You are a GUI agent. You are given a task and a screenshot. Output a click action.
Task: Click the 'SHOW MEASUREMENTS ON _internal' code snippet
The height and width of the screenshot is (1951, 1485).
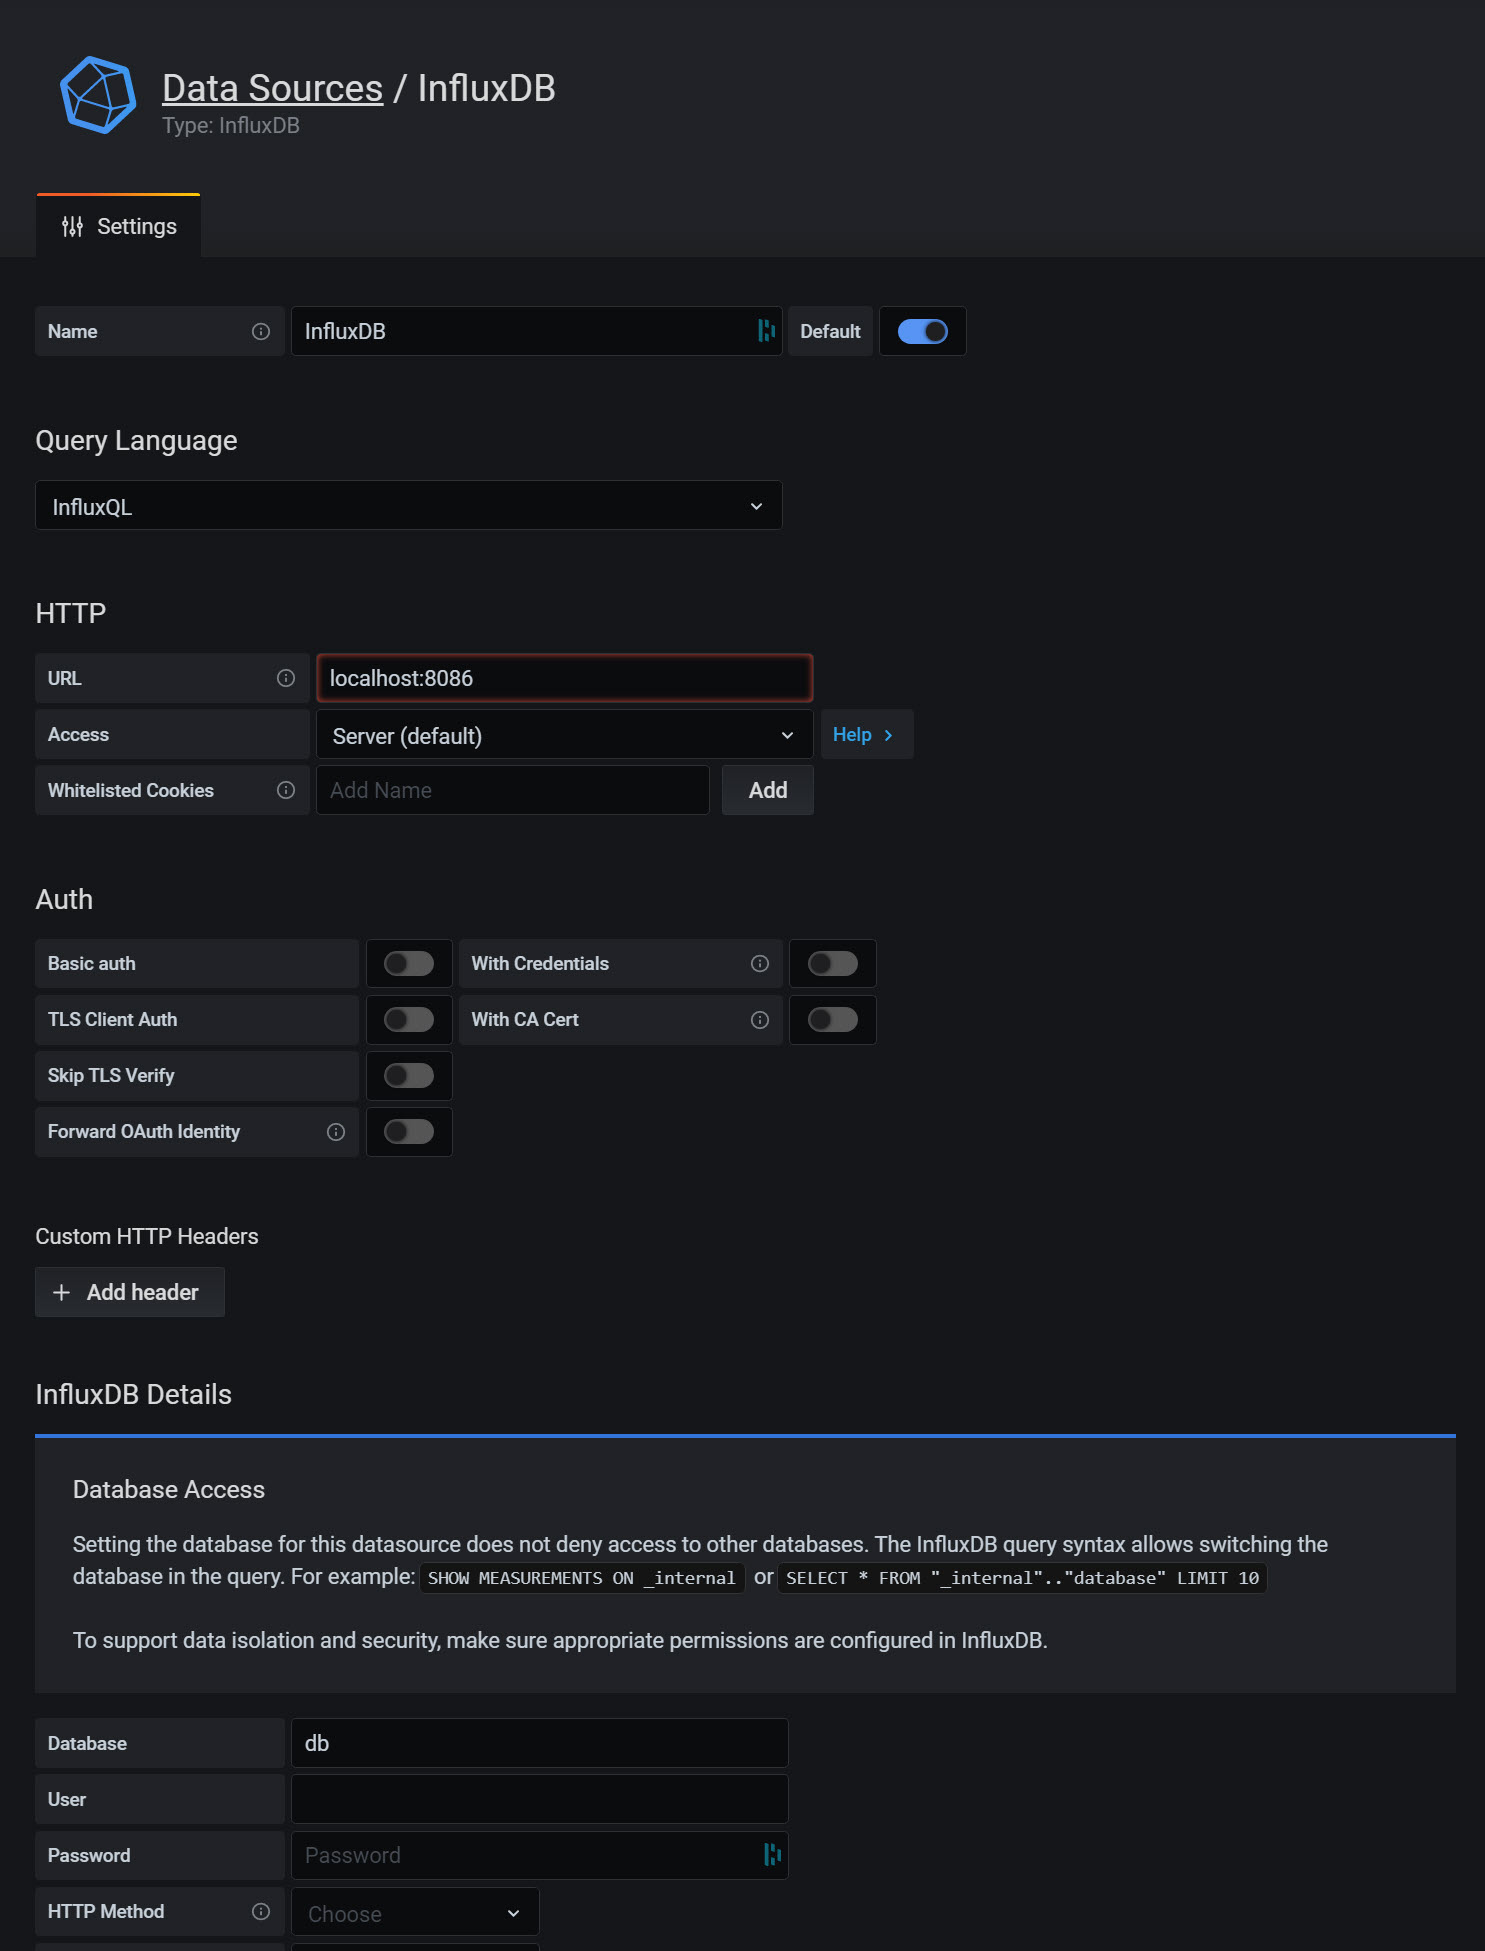click(x=582, y=1578)
